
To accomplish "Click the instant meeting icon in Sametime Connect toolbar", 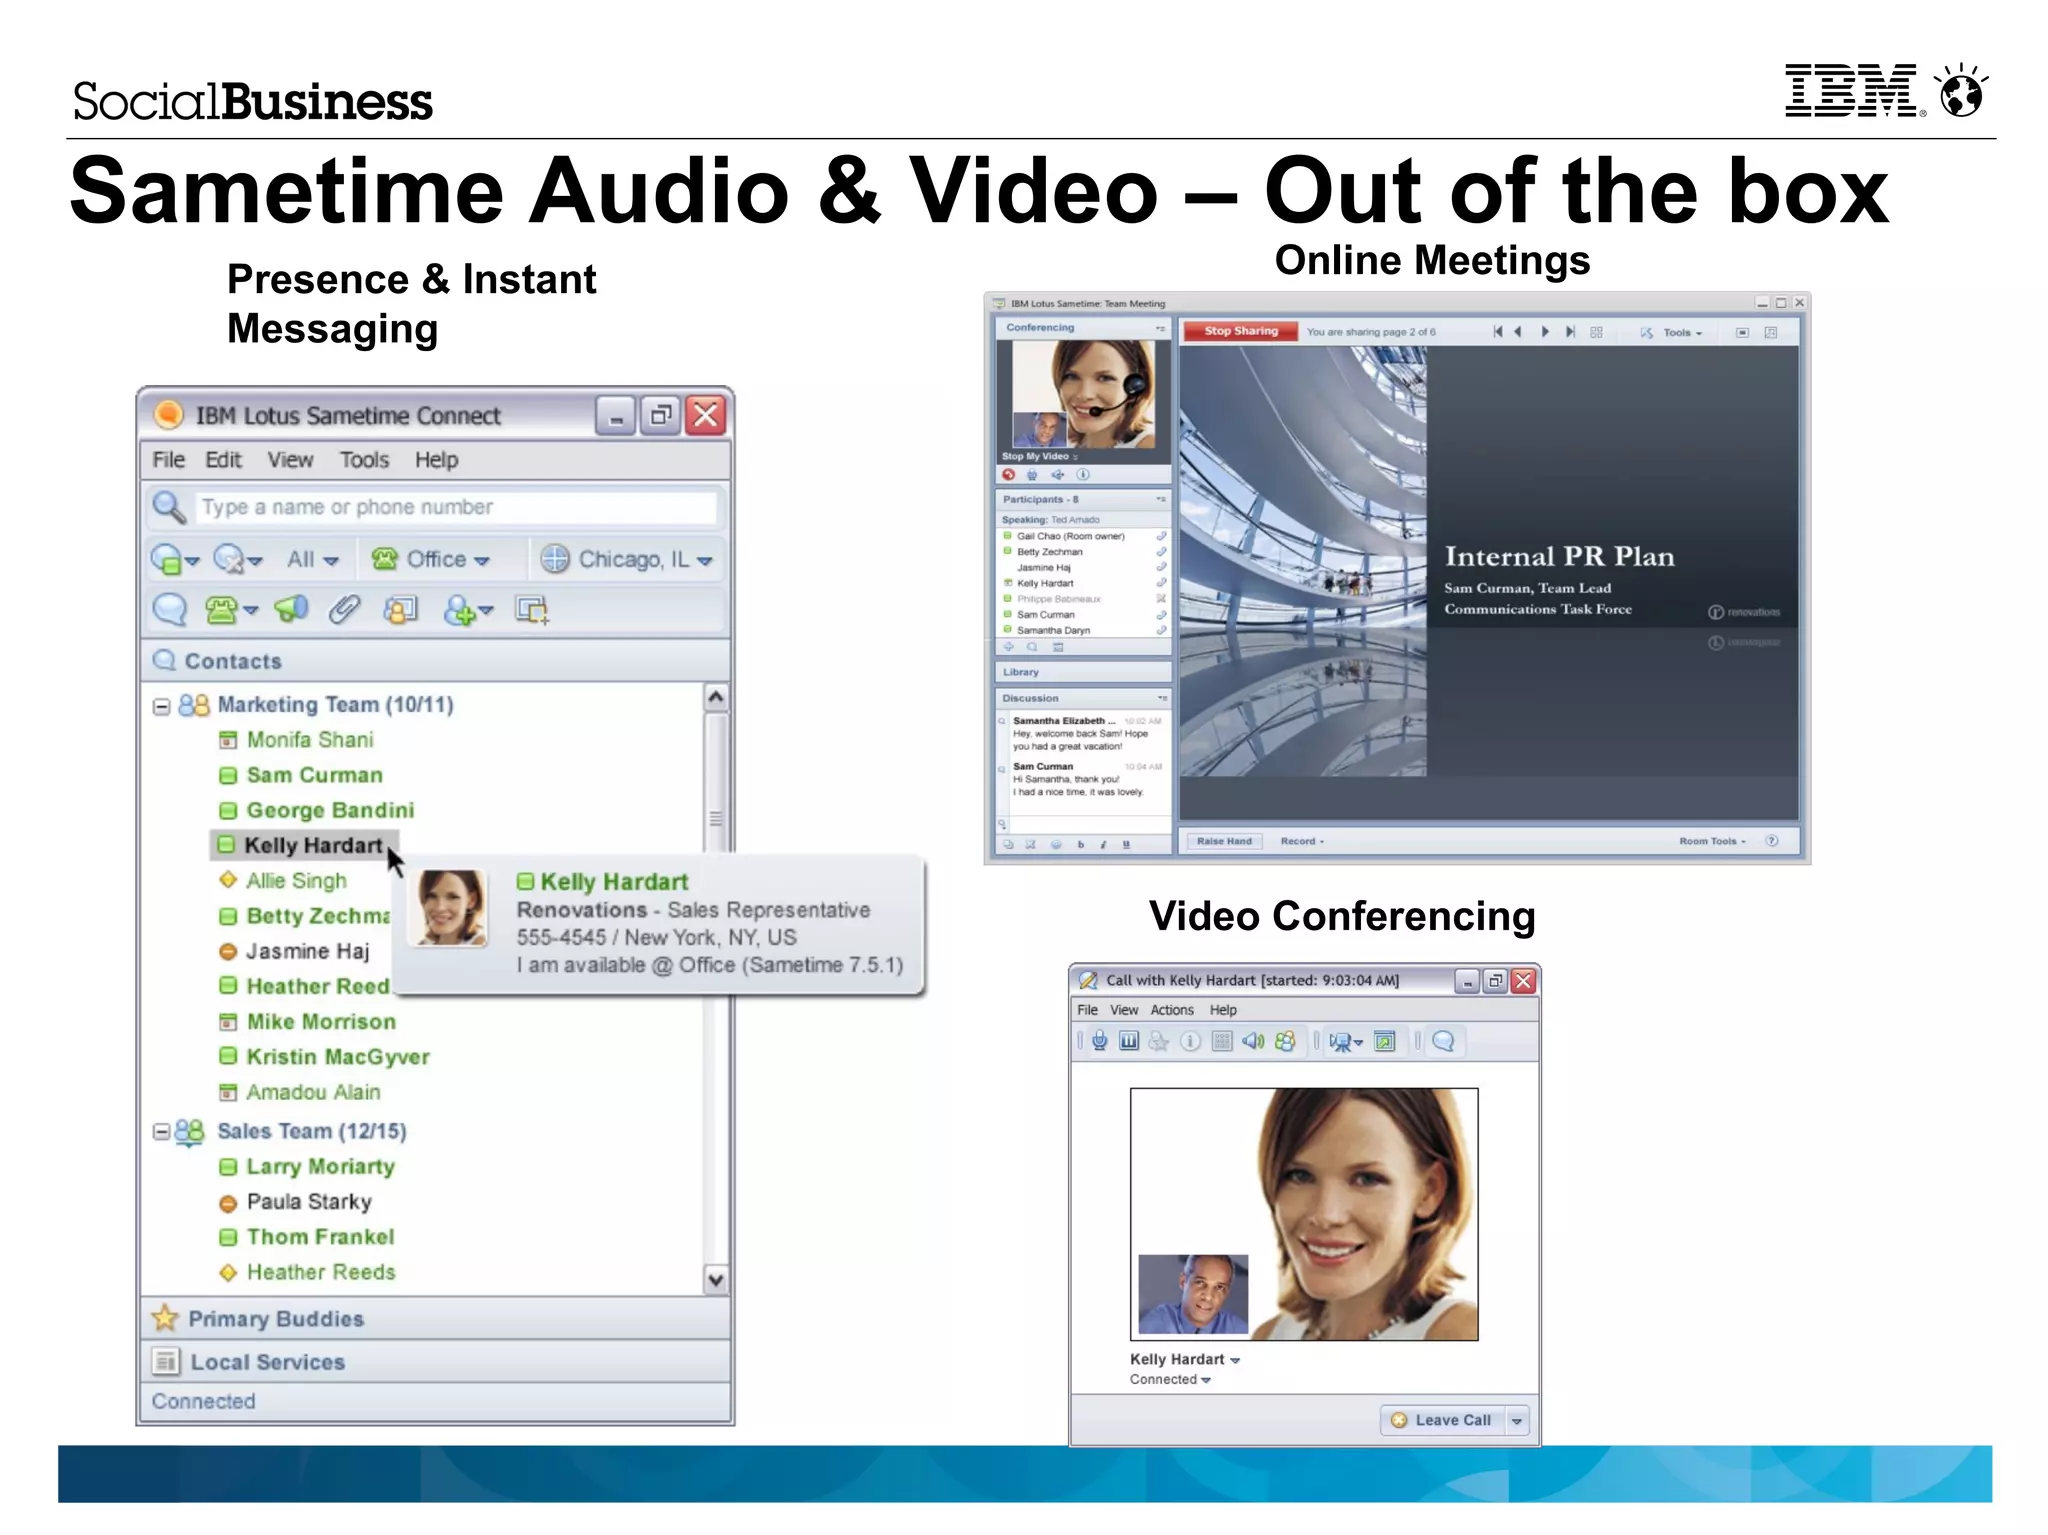I will (400, 609).
